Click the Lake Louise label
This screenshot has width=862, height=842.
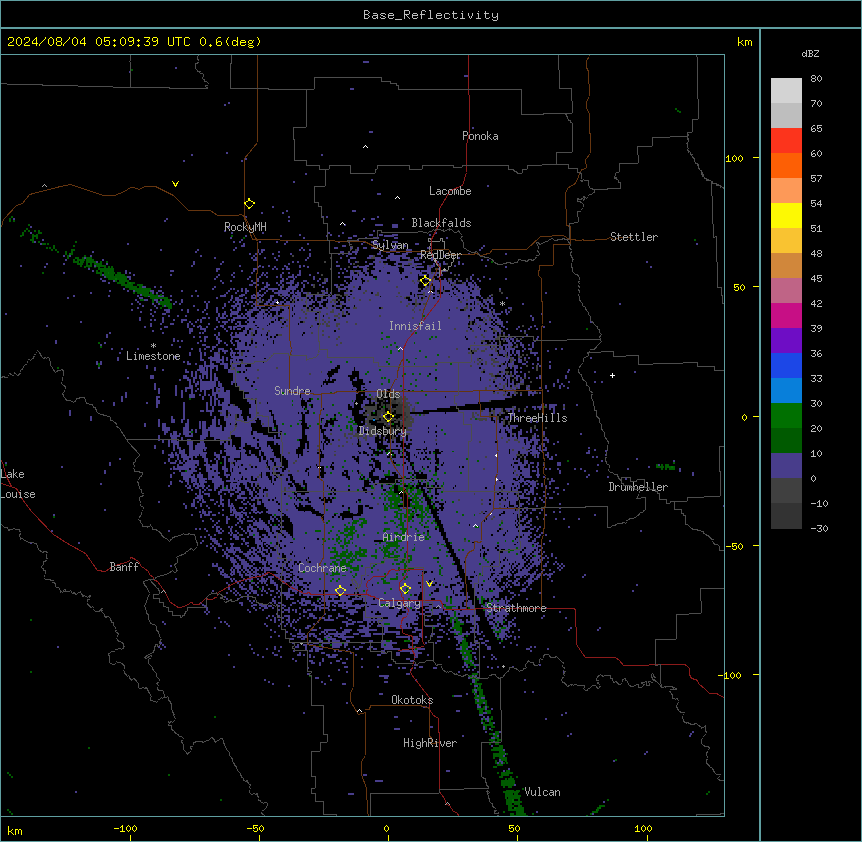18,484
